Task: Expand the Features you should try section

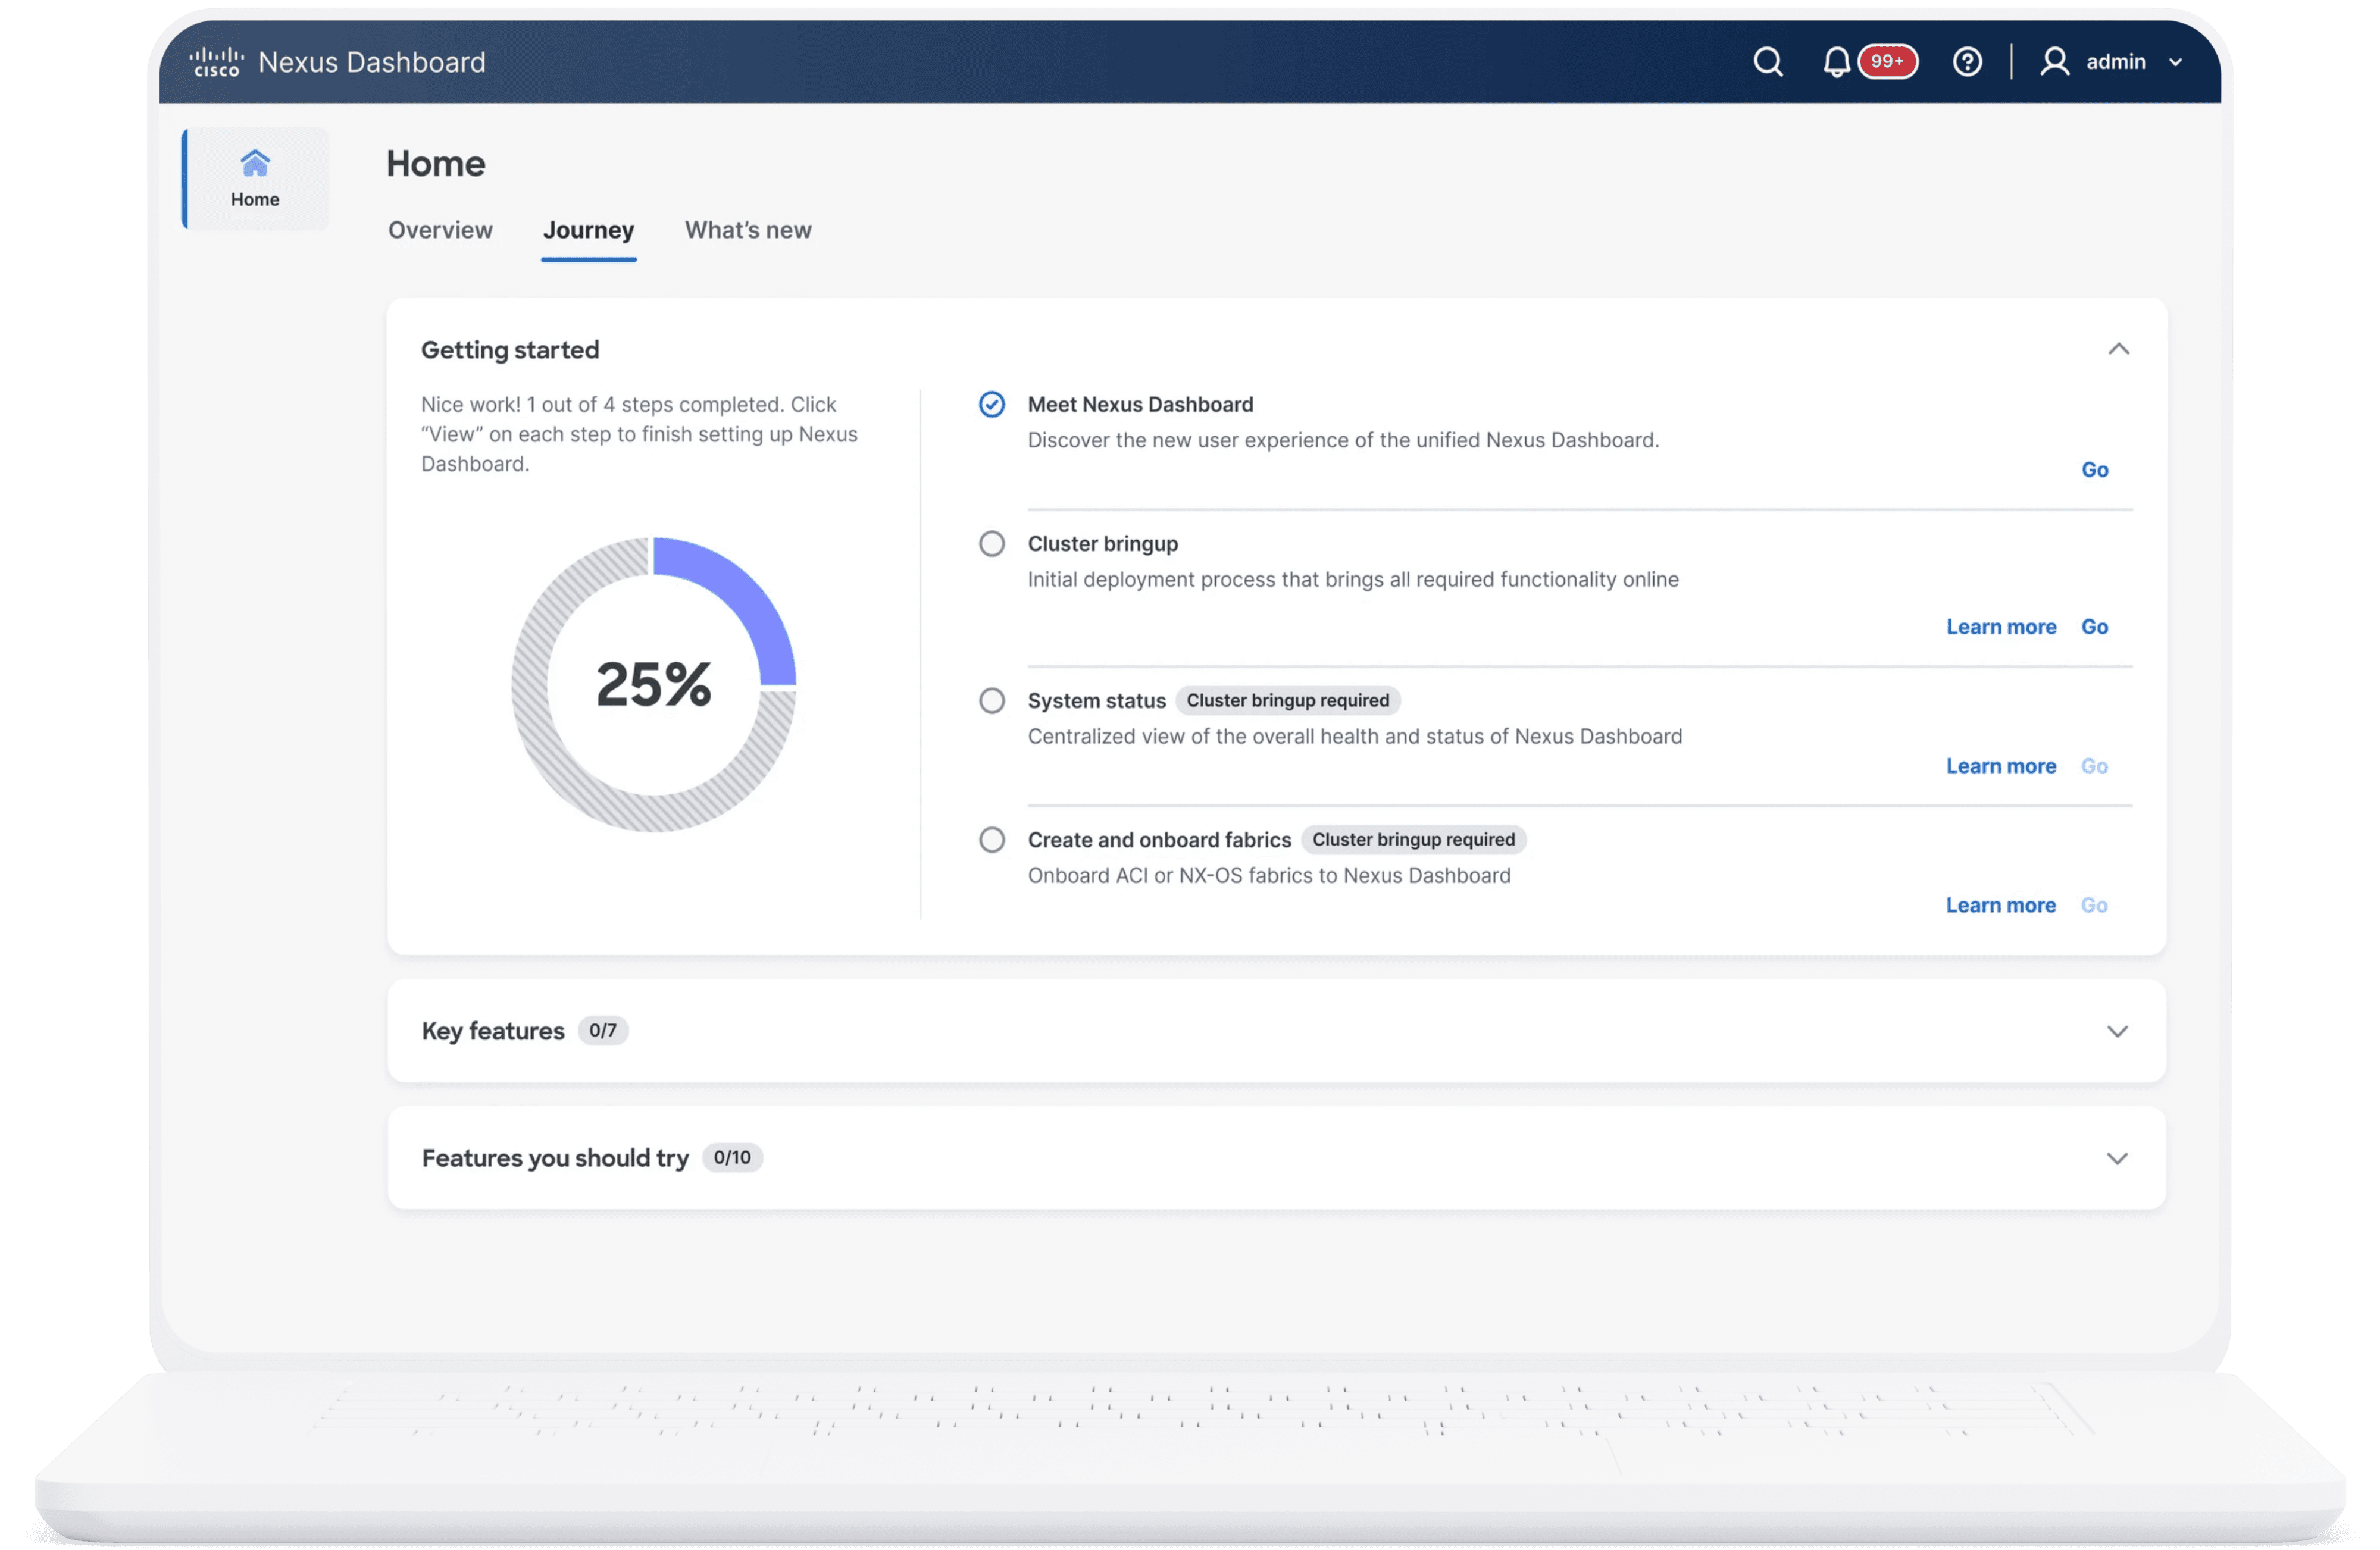Action: [x=2117, y=1158]
